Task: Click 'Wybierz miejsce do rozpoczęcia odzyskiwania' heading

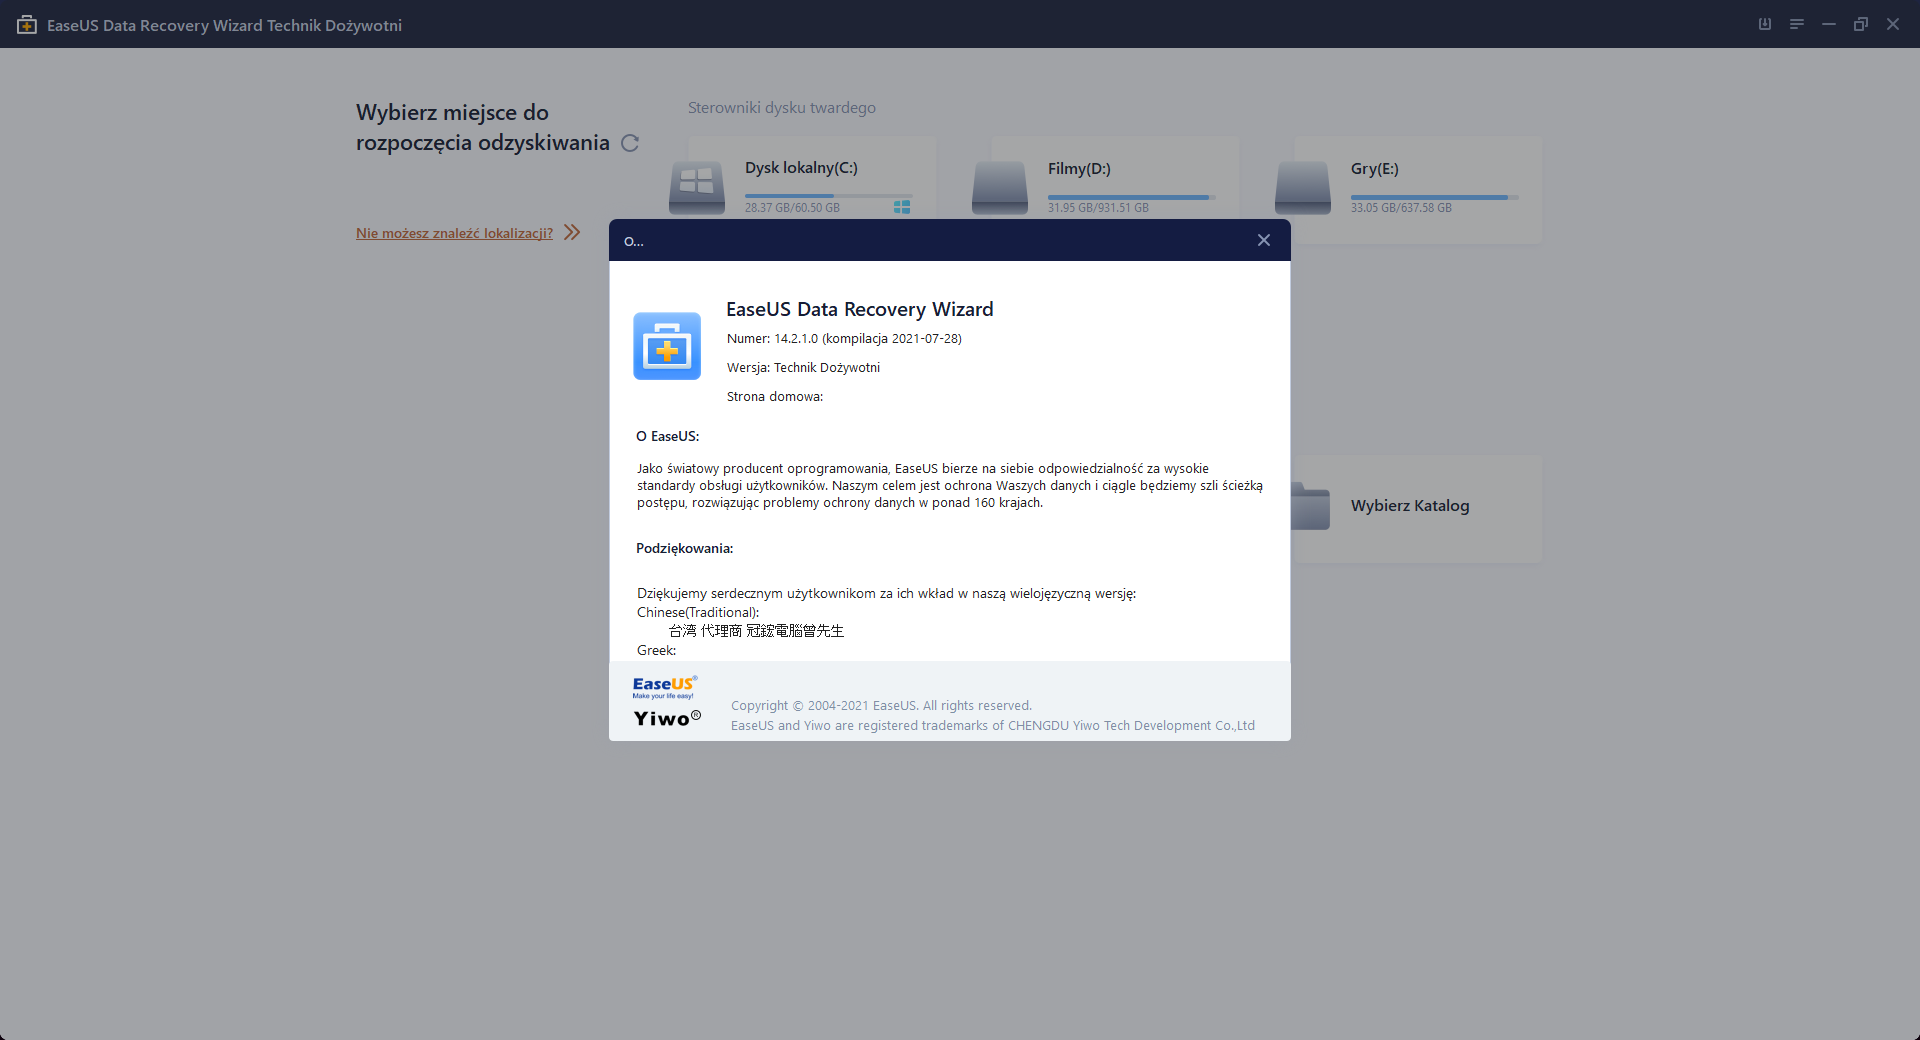Action: 483,128
